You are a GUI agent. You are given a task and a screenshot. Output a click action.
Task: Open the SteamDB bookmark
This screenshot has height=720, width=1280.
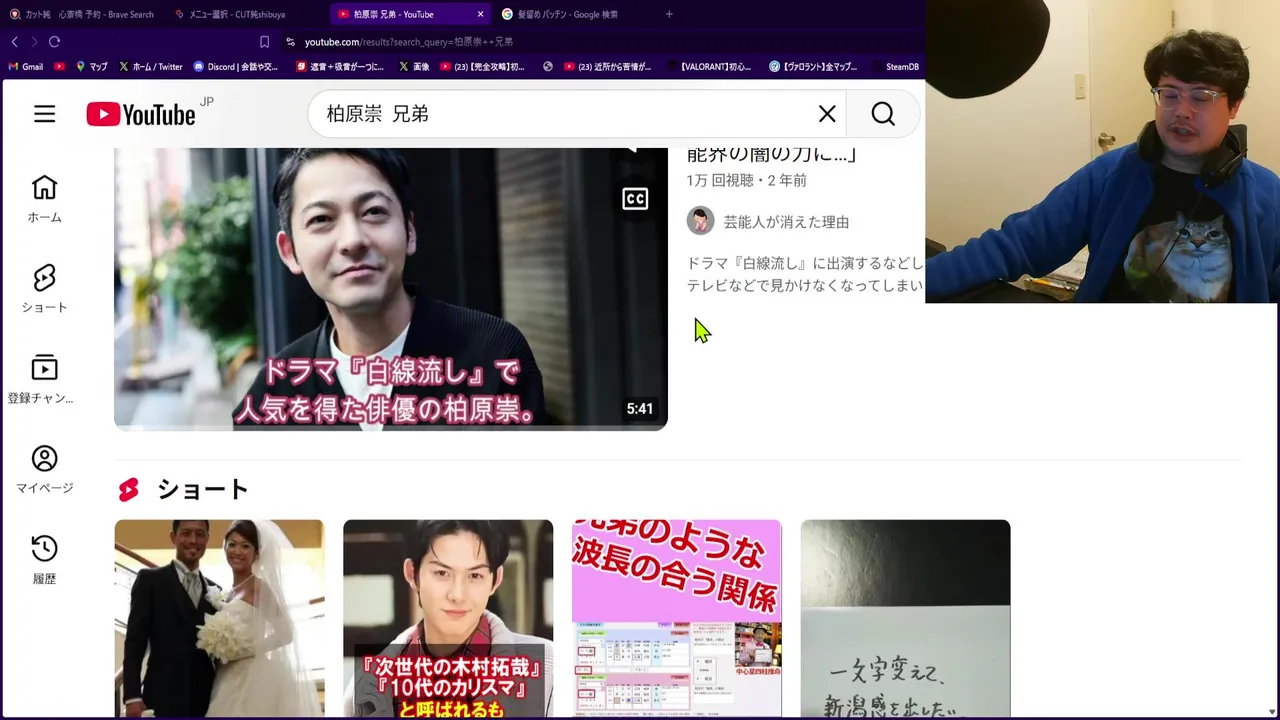(895, 67)
